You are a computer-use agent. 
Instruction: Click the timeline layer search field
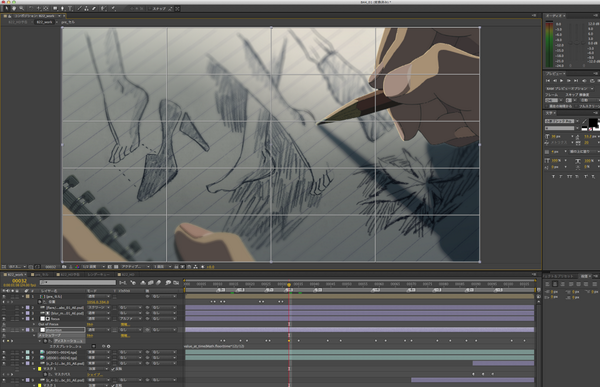pos(78,282)
